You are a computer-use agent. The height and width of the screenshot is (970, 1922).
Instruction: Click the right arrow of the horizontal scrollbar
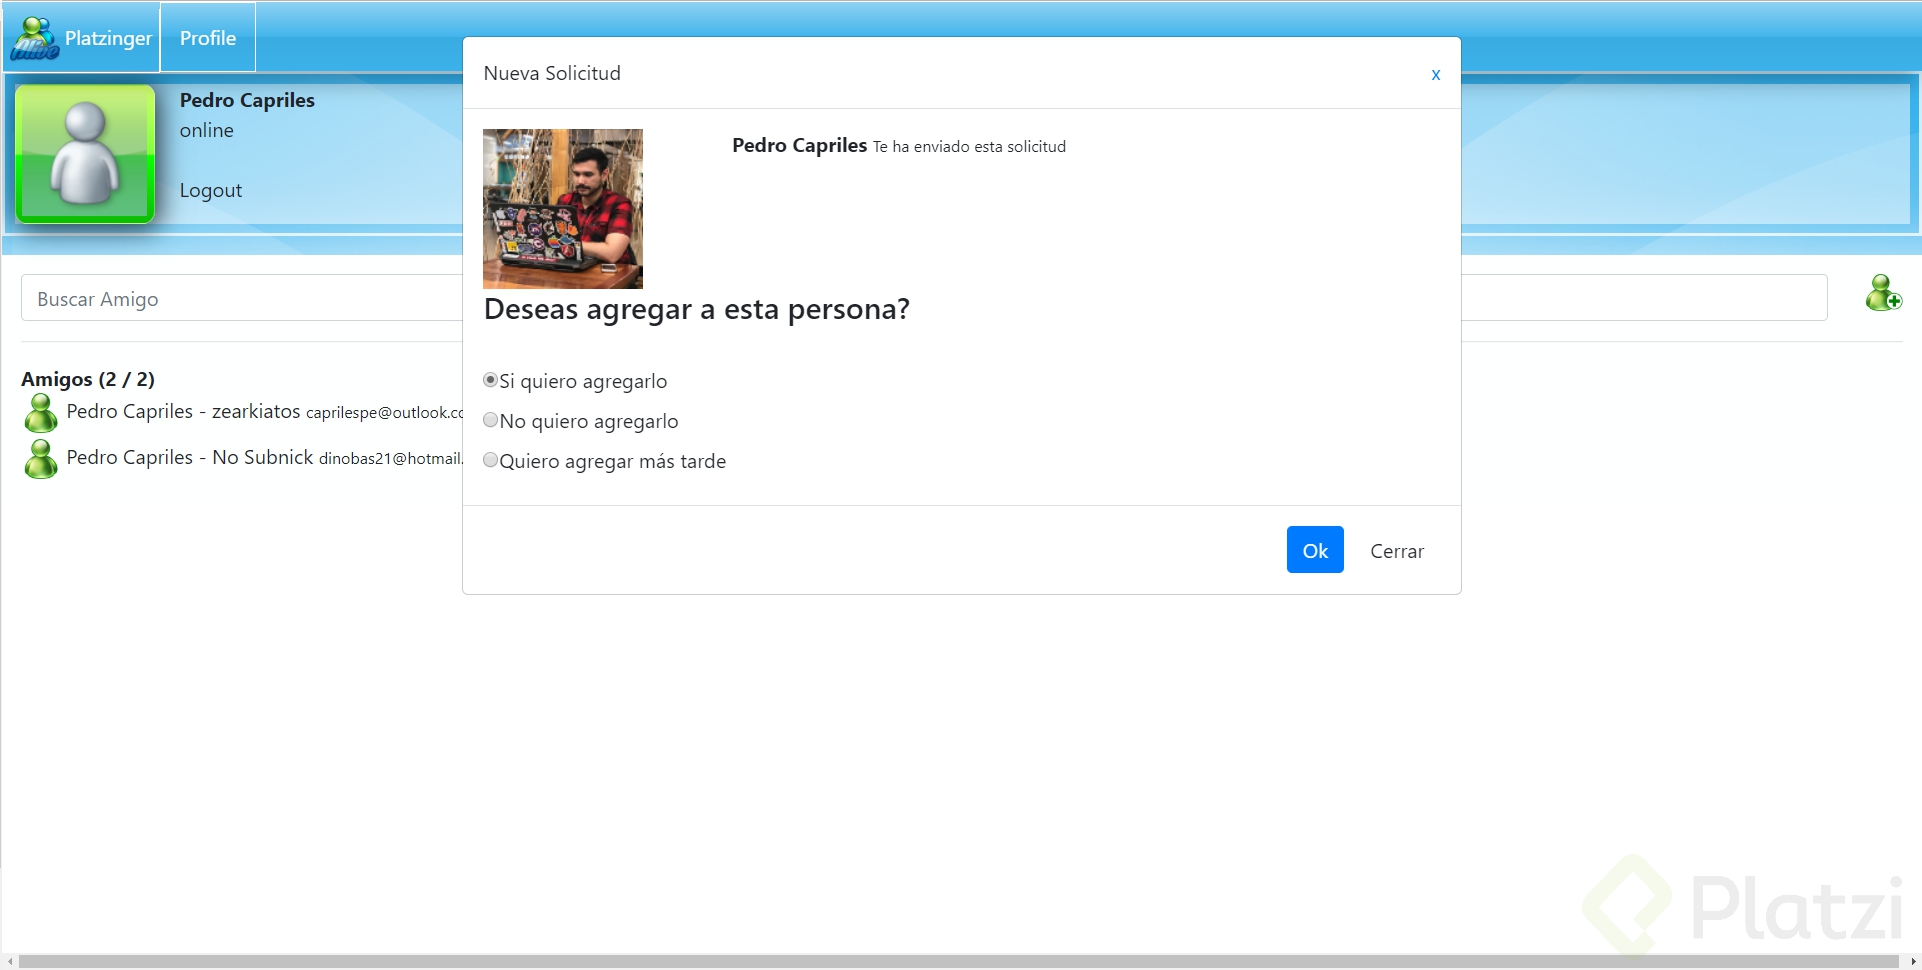pos(1913,961)
